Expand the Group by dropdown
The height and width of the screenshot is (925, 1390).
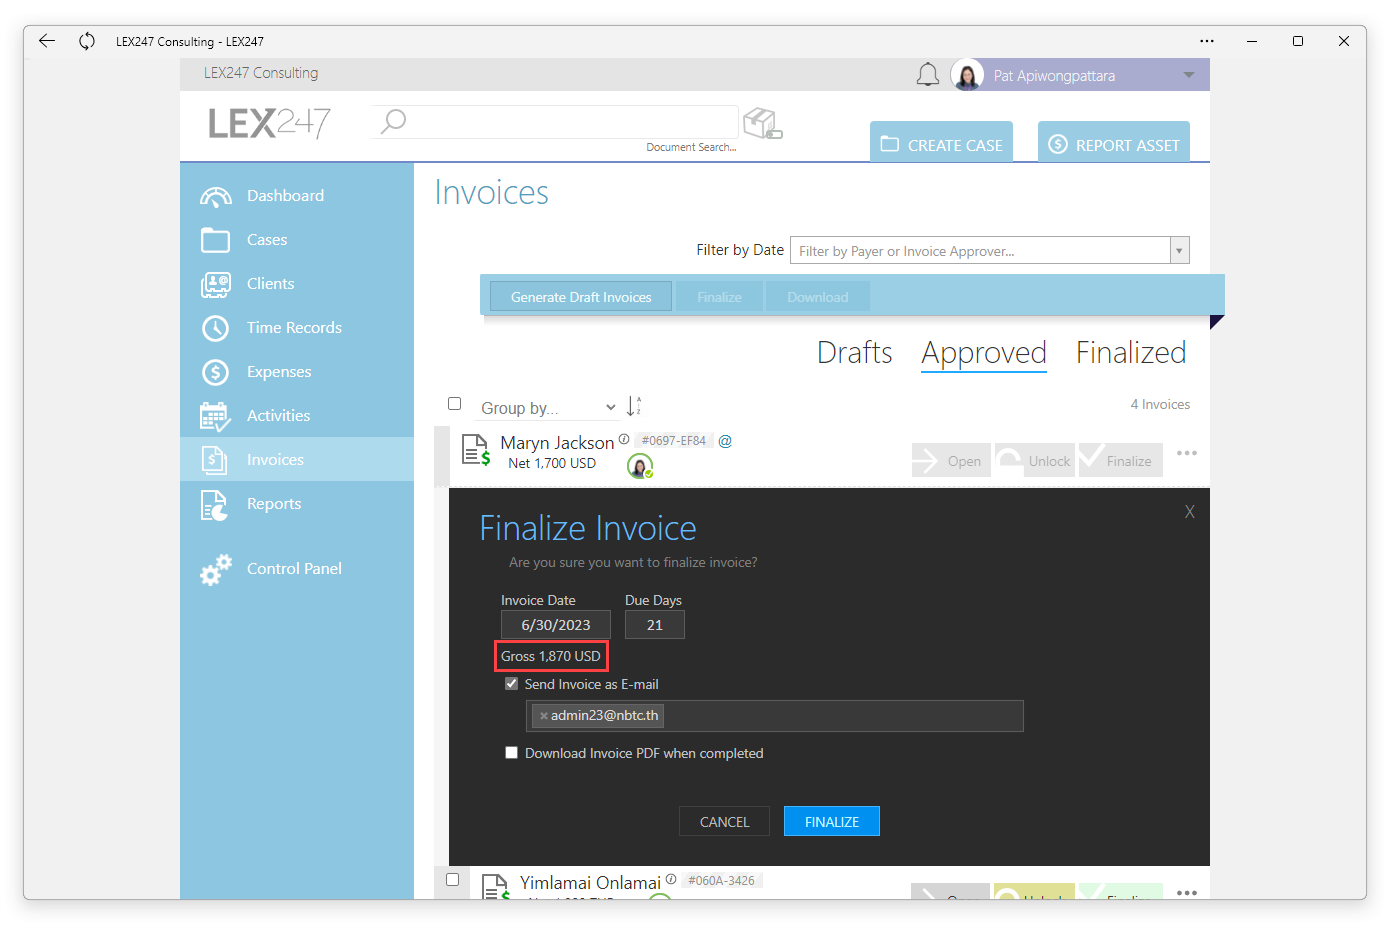[547, 408]
